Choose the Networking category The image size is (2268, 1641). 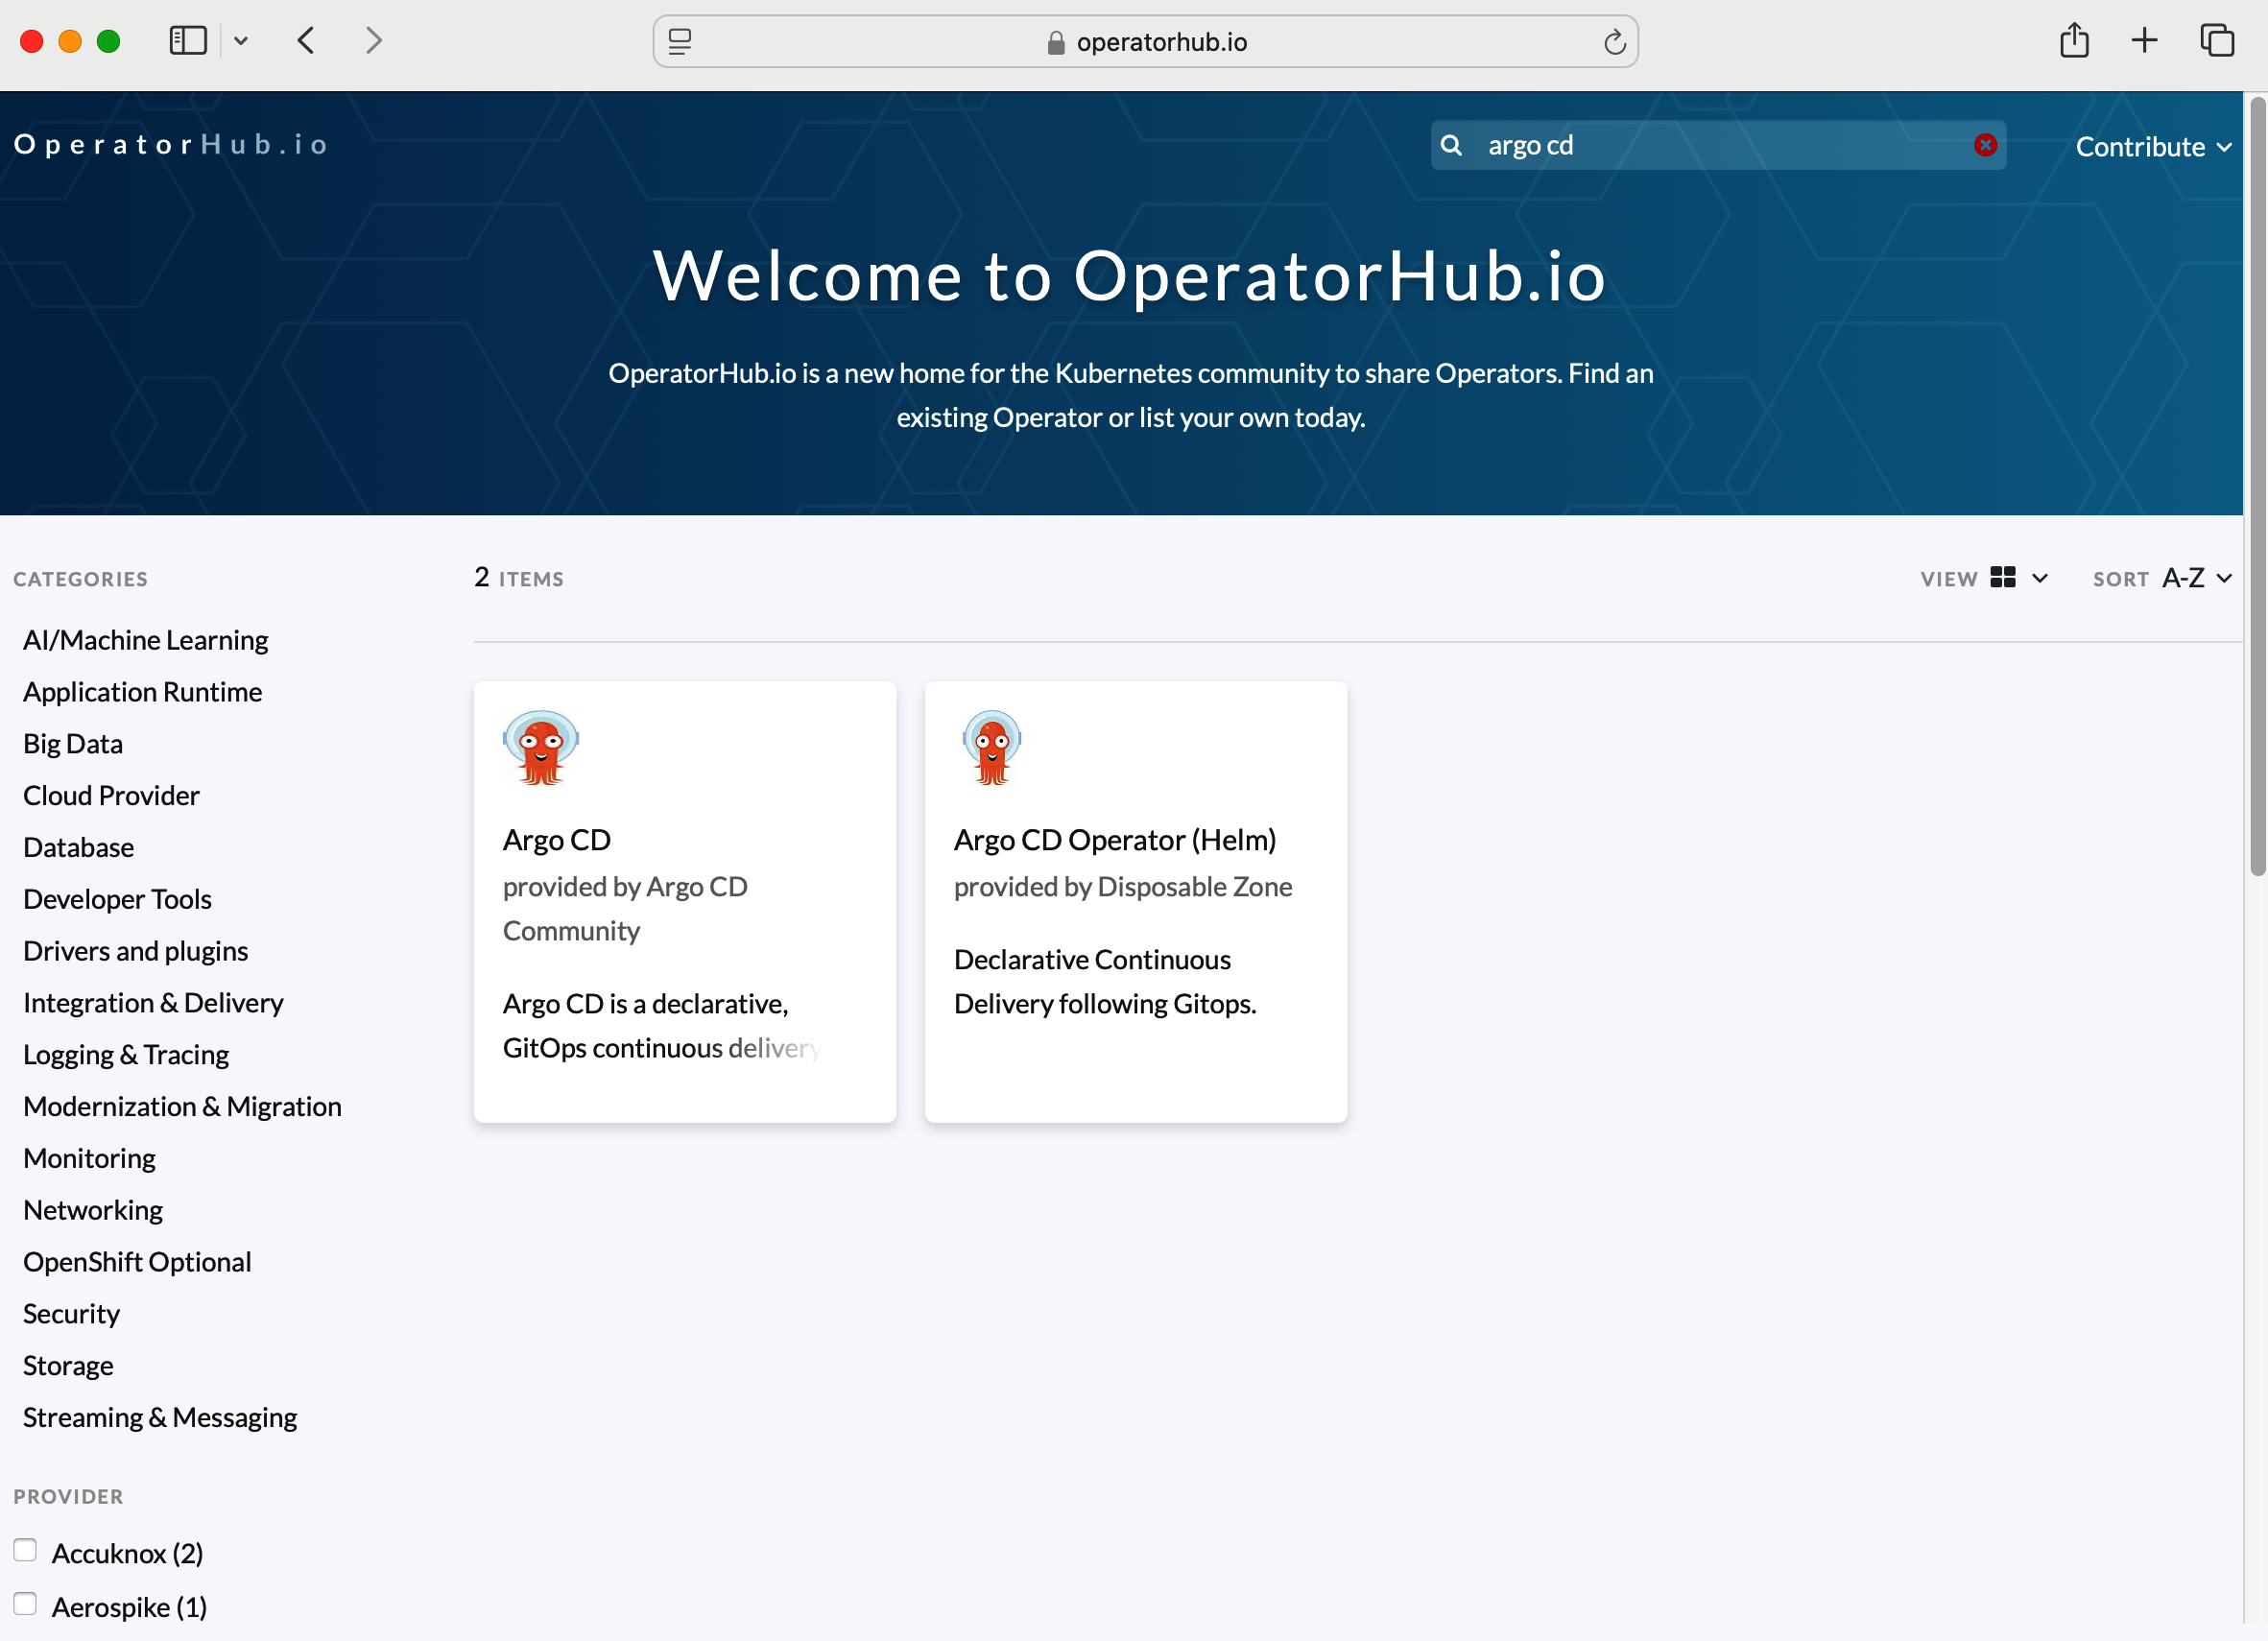tap(93, 1211)
